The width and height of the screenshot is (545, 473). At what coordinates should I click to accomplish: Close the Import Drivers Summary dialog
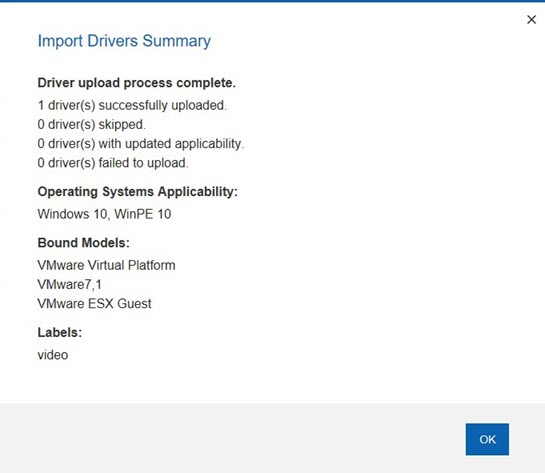coord(531,19)
